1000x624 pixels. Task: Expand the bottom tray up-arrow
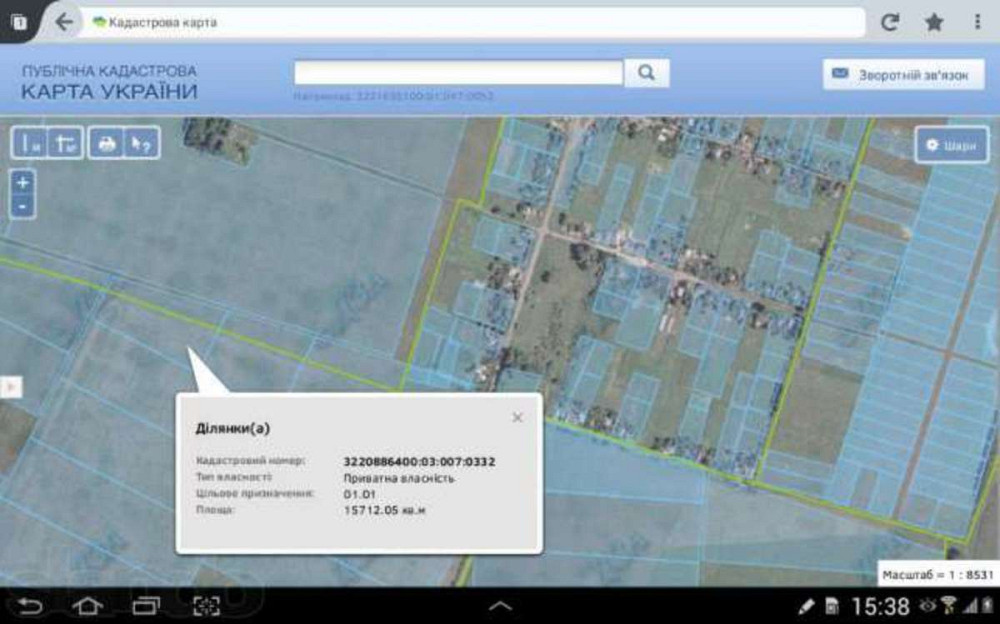click(x=500, y=606)
